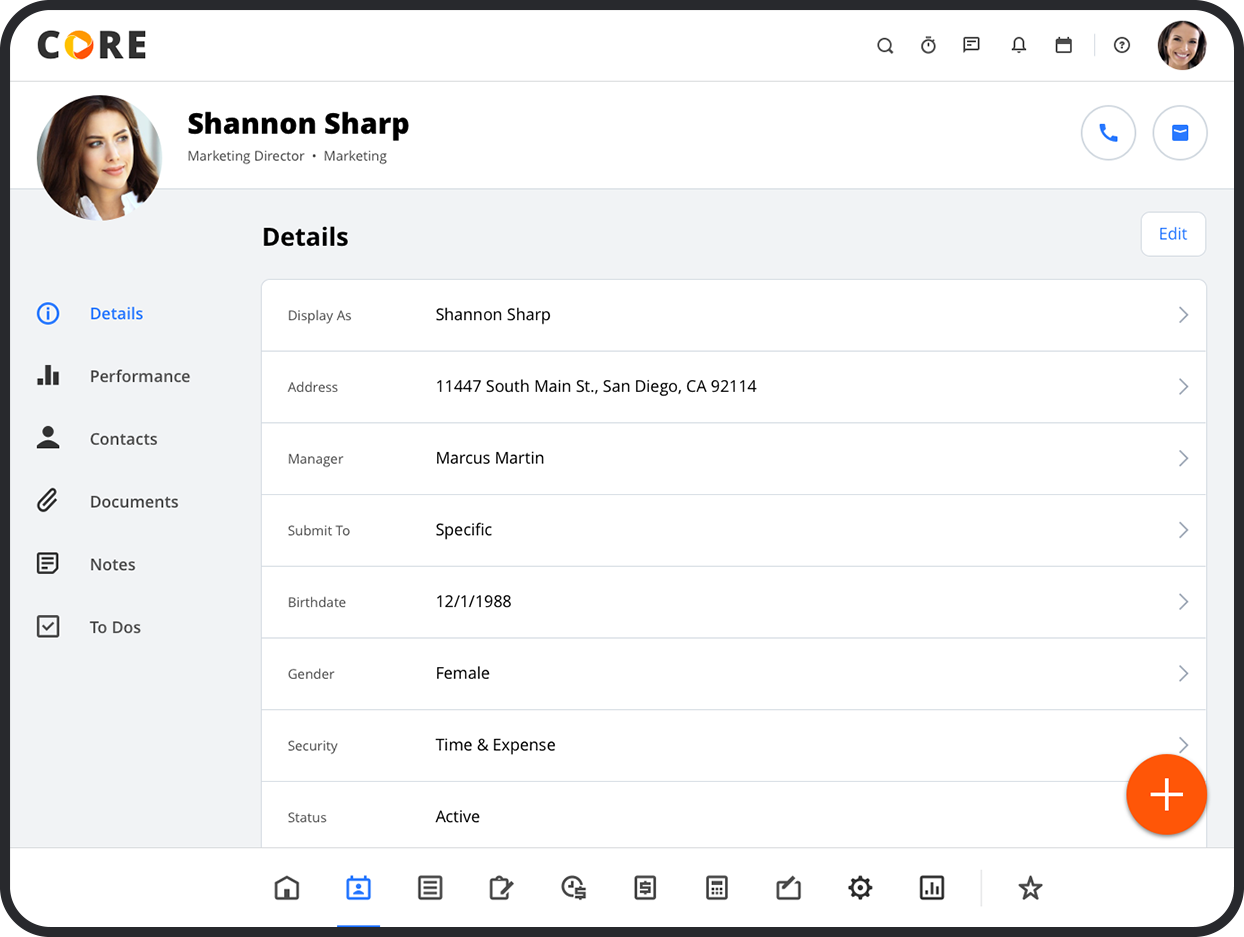The image size is (1244, 937).
Task: Open the To Dos section
Action: 115,628
